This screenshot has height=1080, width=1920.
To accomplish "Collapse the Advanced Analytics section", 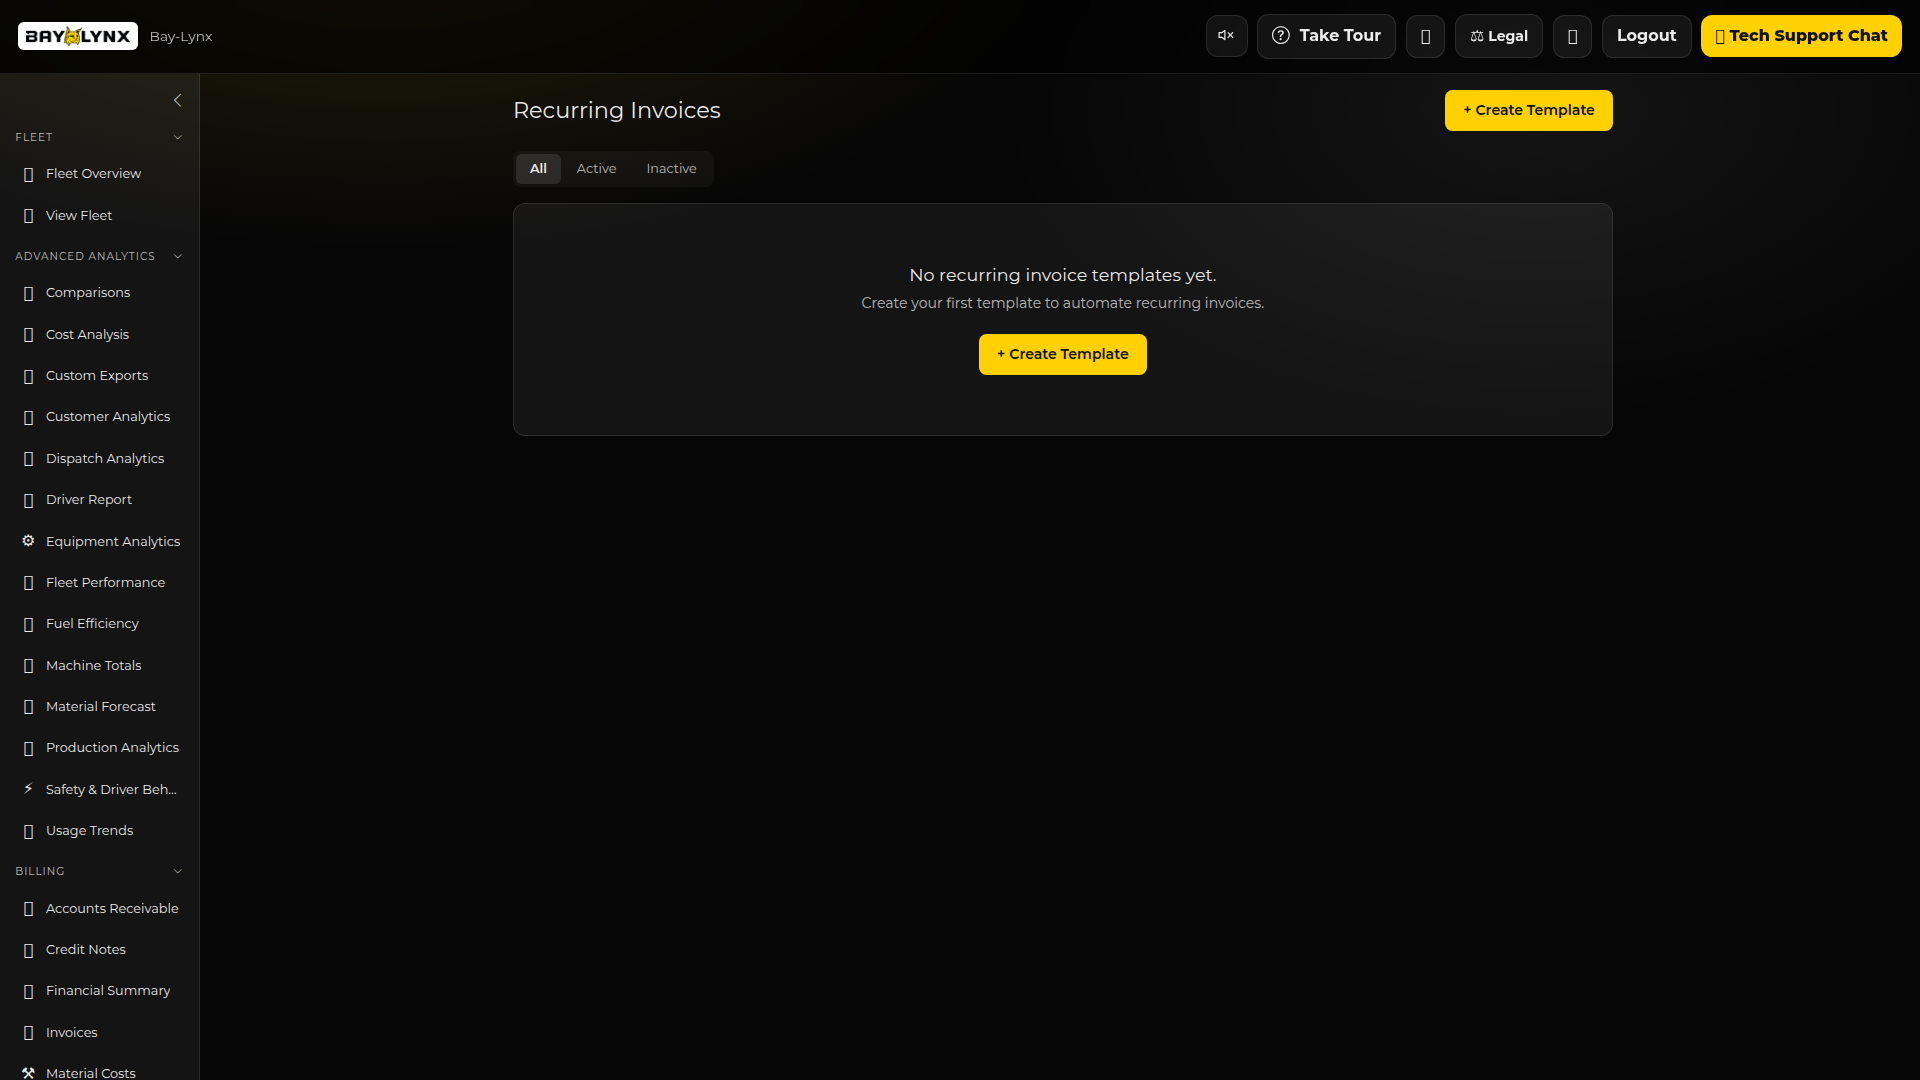I will coord(178,256).
